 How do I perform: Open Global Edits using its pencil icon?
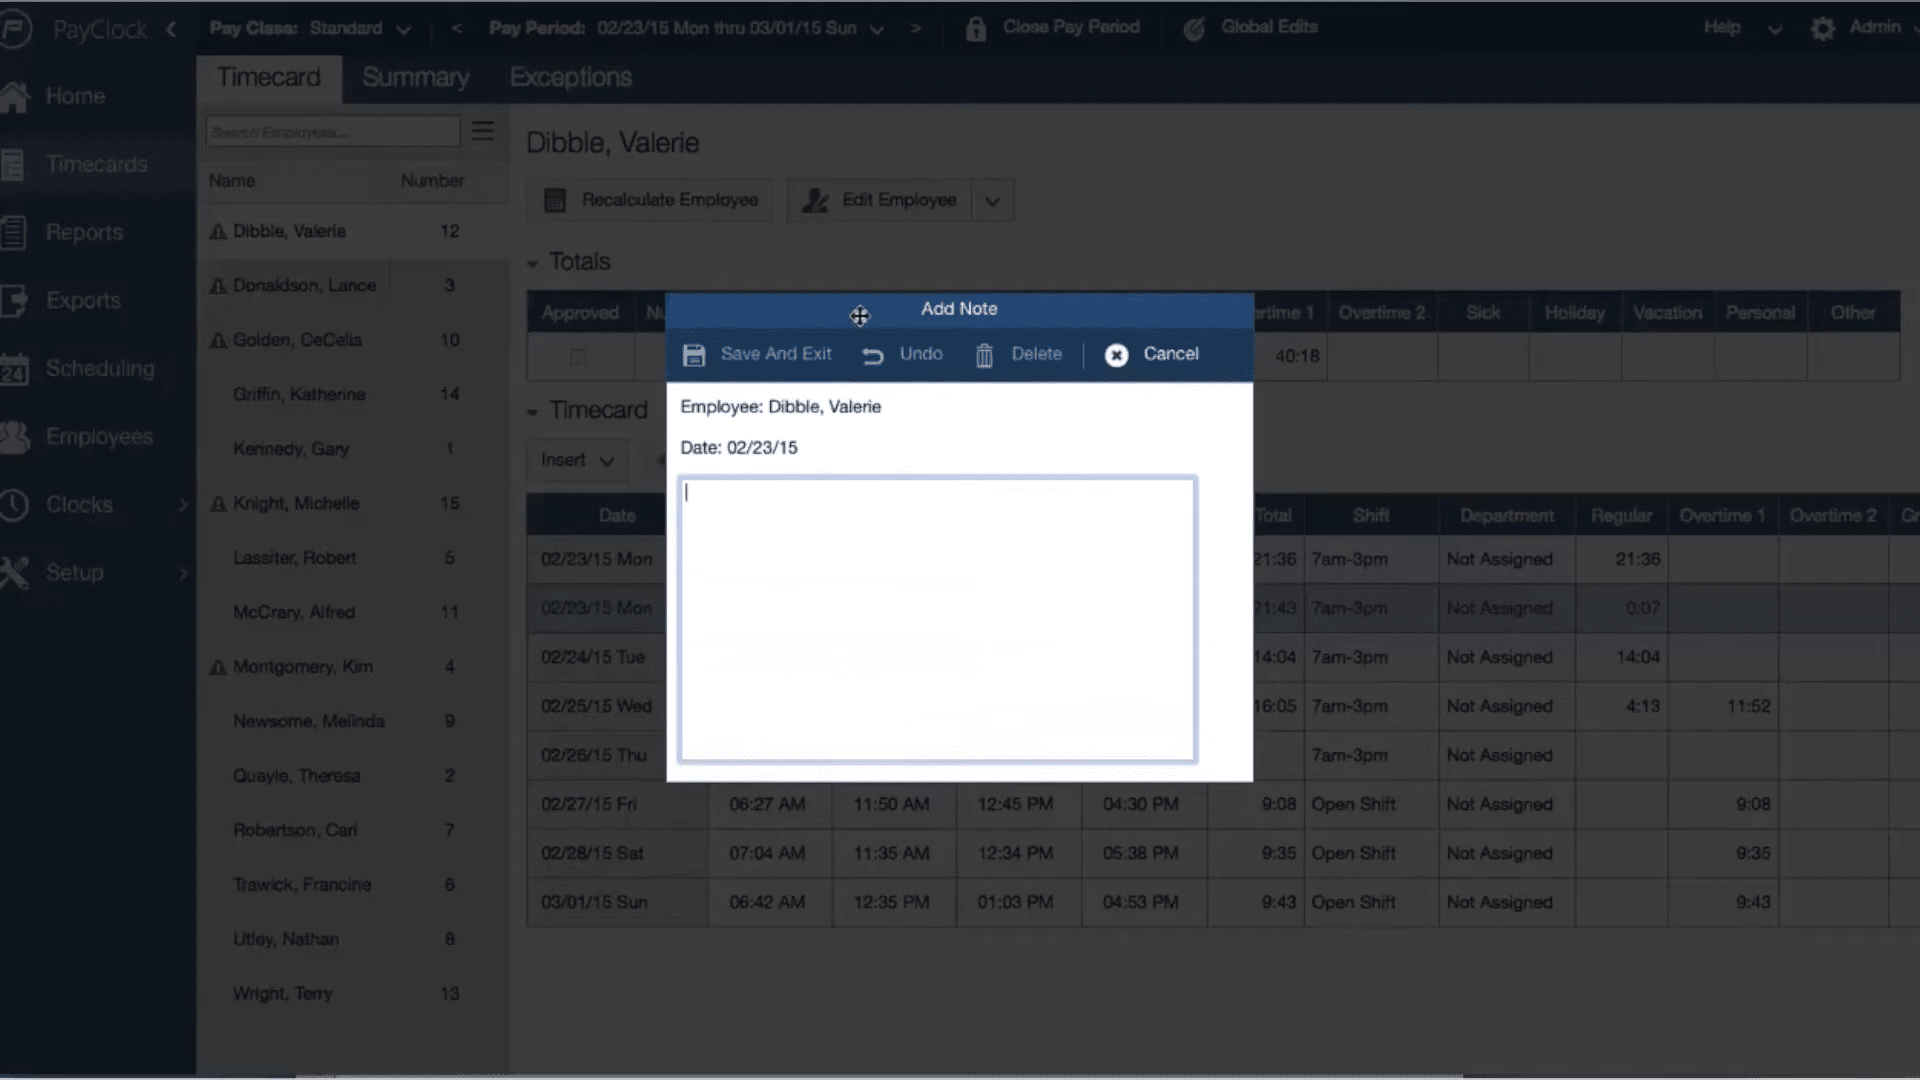[1194, 28]
